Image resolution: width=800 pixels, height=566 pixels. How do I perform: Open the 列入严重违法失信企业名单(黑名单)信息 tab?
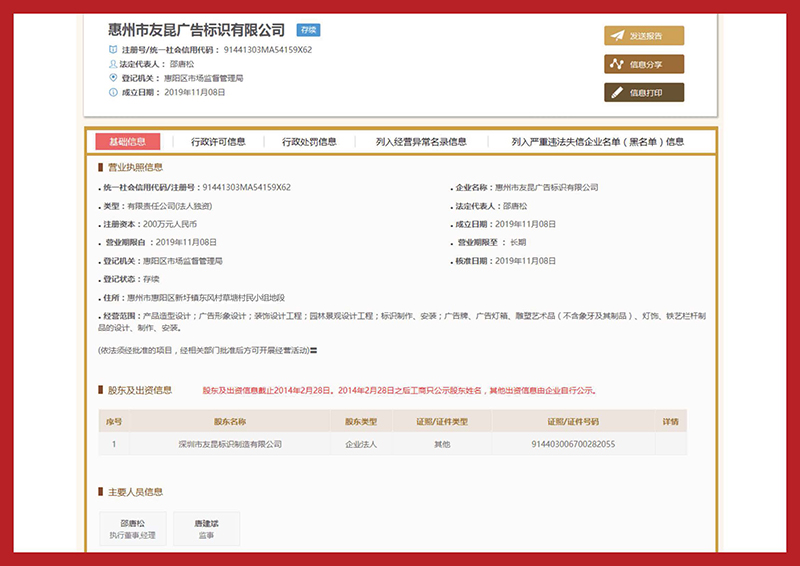(597, 142)
